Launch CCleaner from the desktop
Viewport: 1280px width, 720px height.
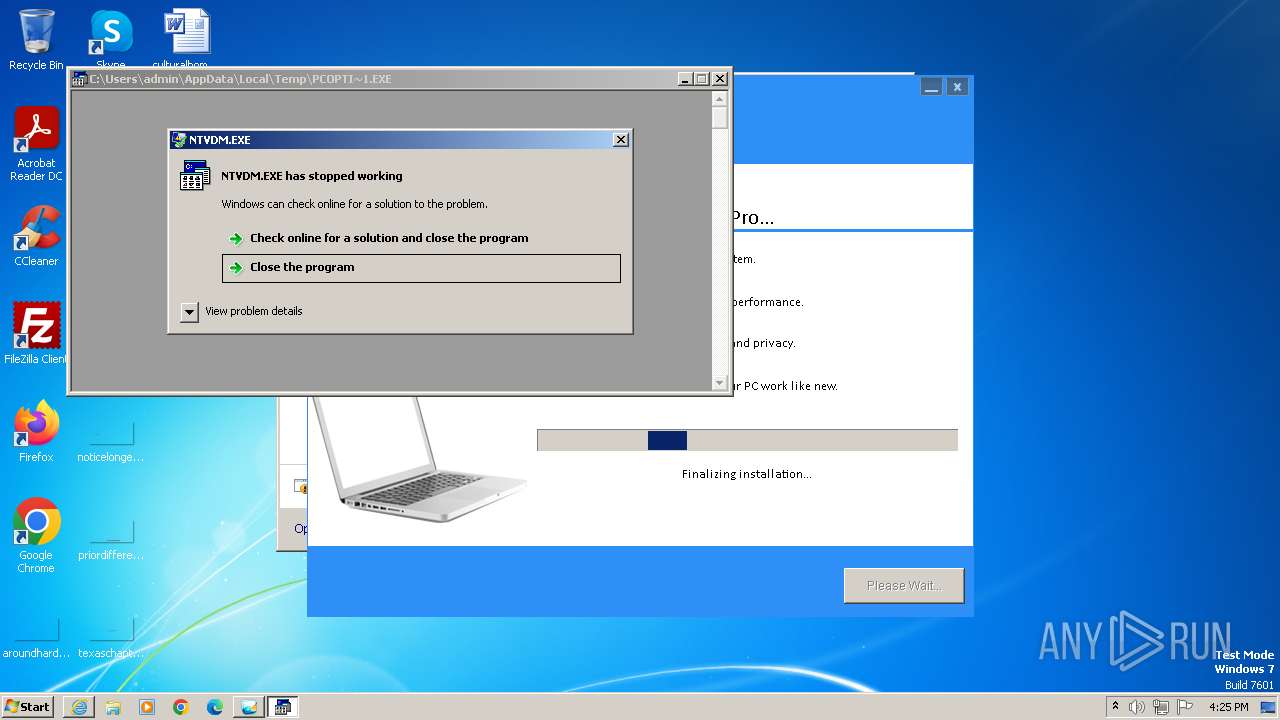click(x=36, y=236)
